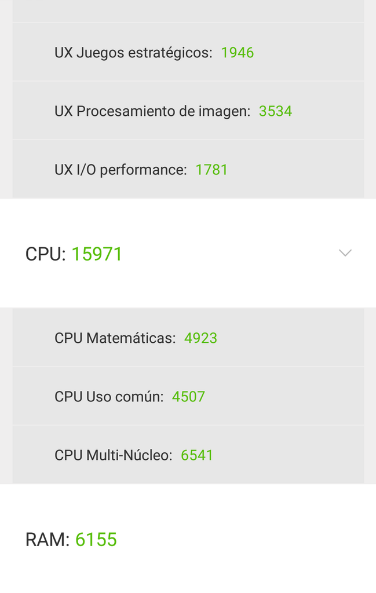
Task: Collapse the CPU section using the chevron
Action: tap(345, 253)
